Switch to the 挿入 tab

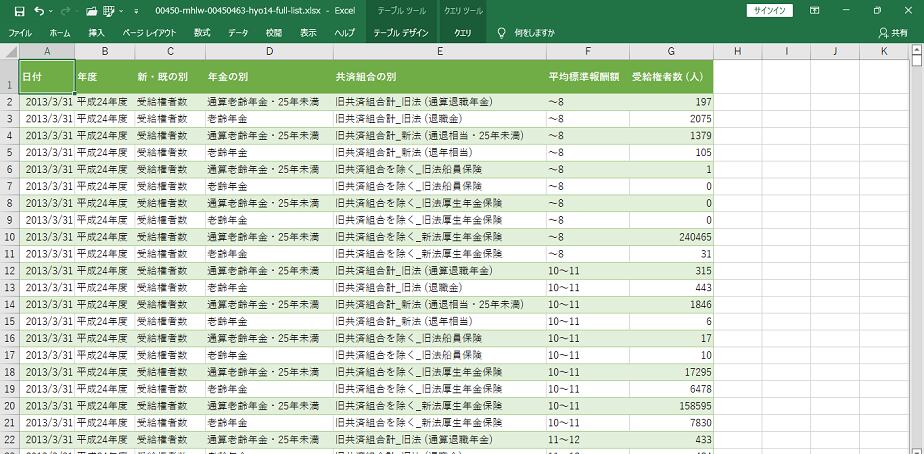96,33
